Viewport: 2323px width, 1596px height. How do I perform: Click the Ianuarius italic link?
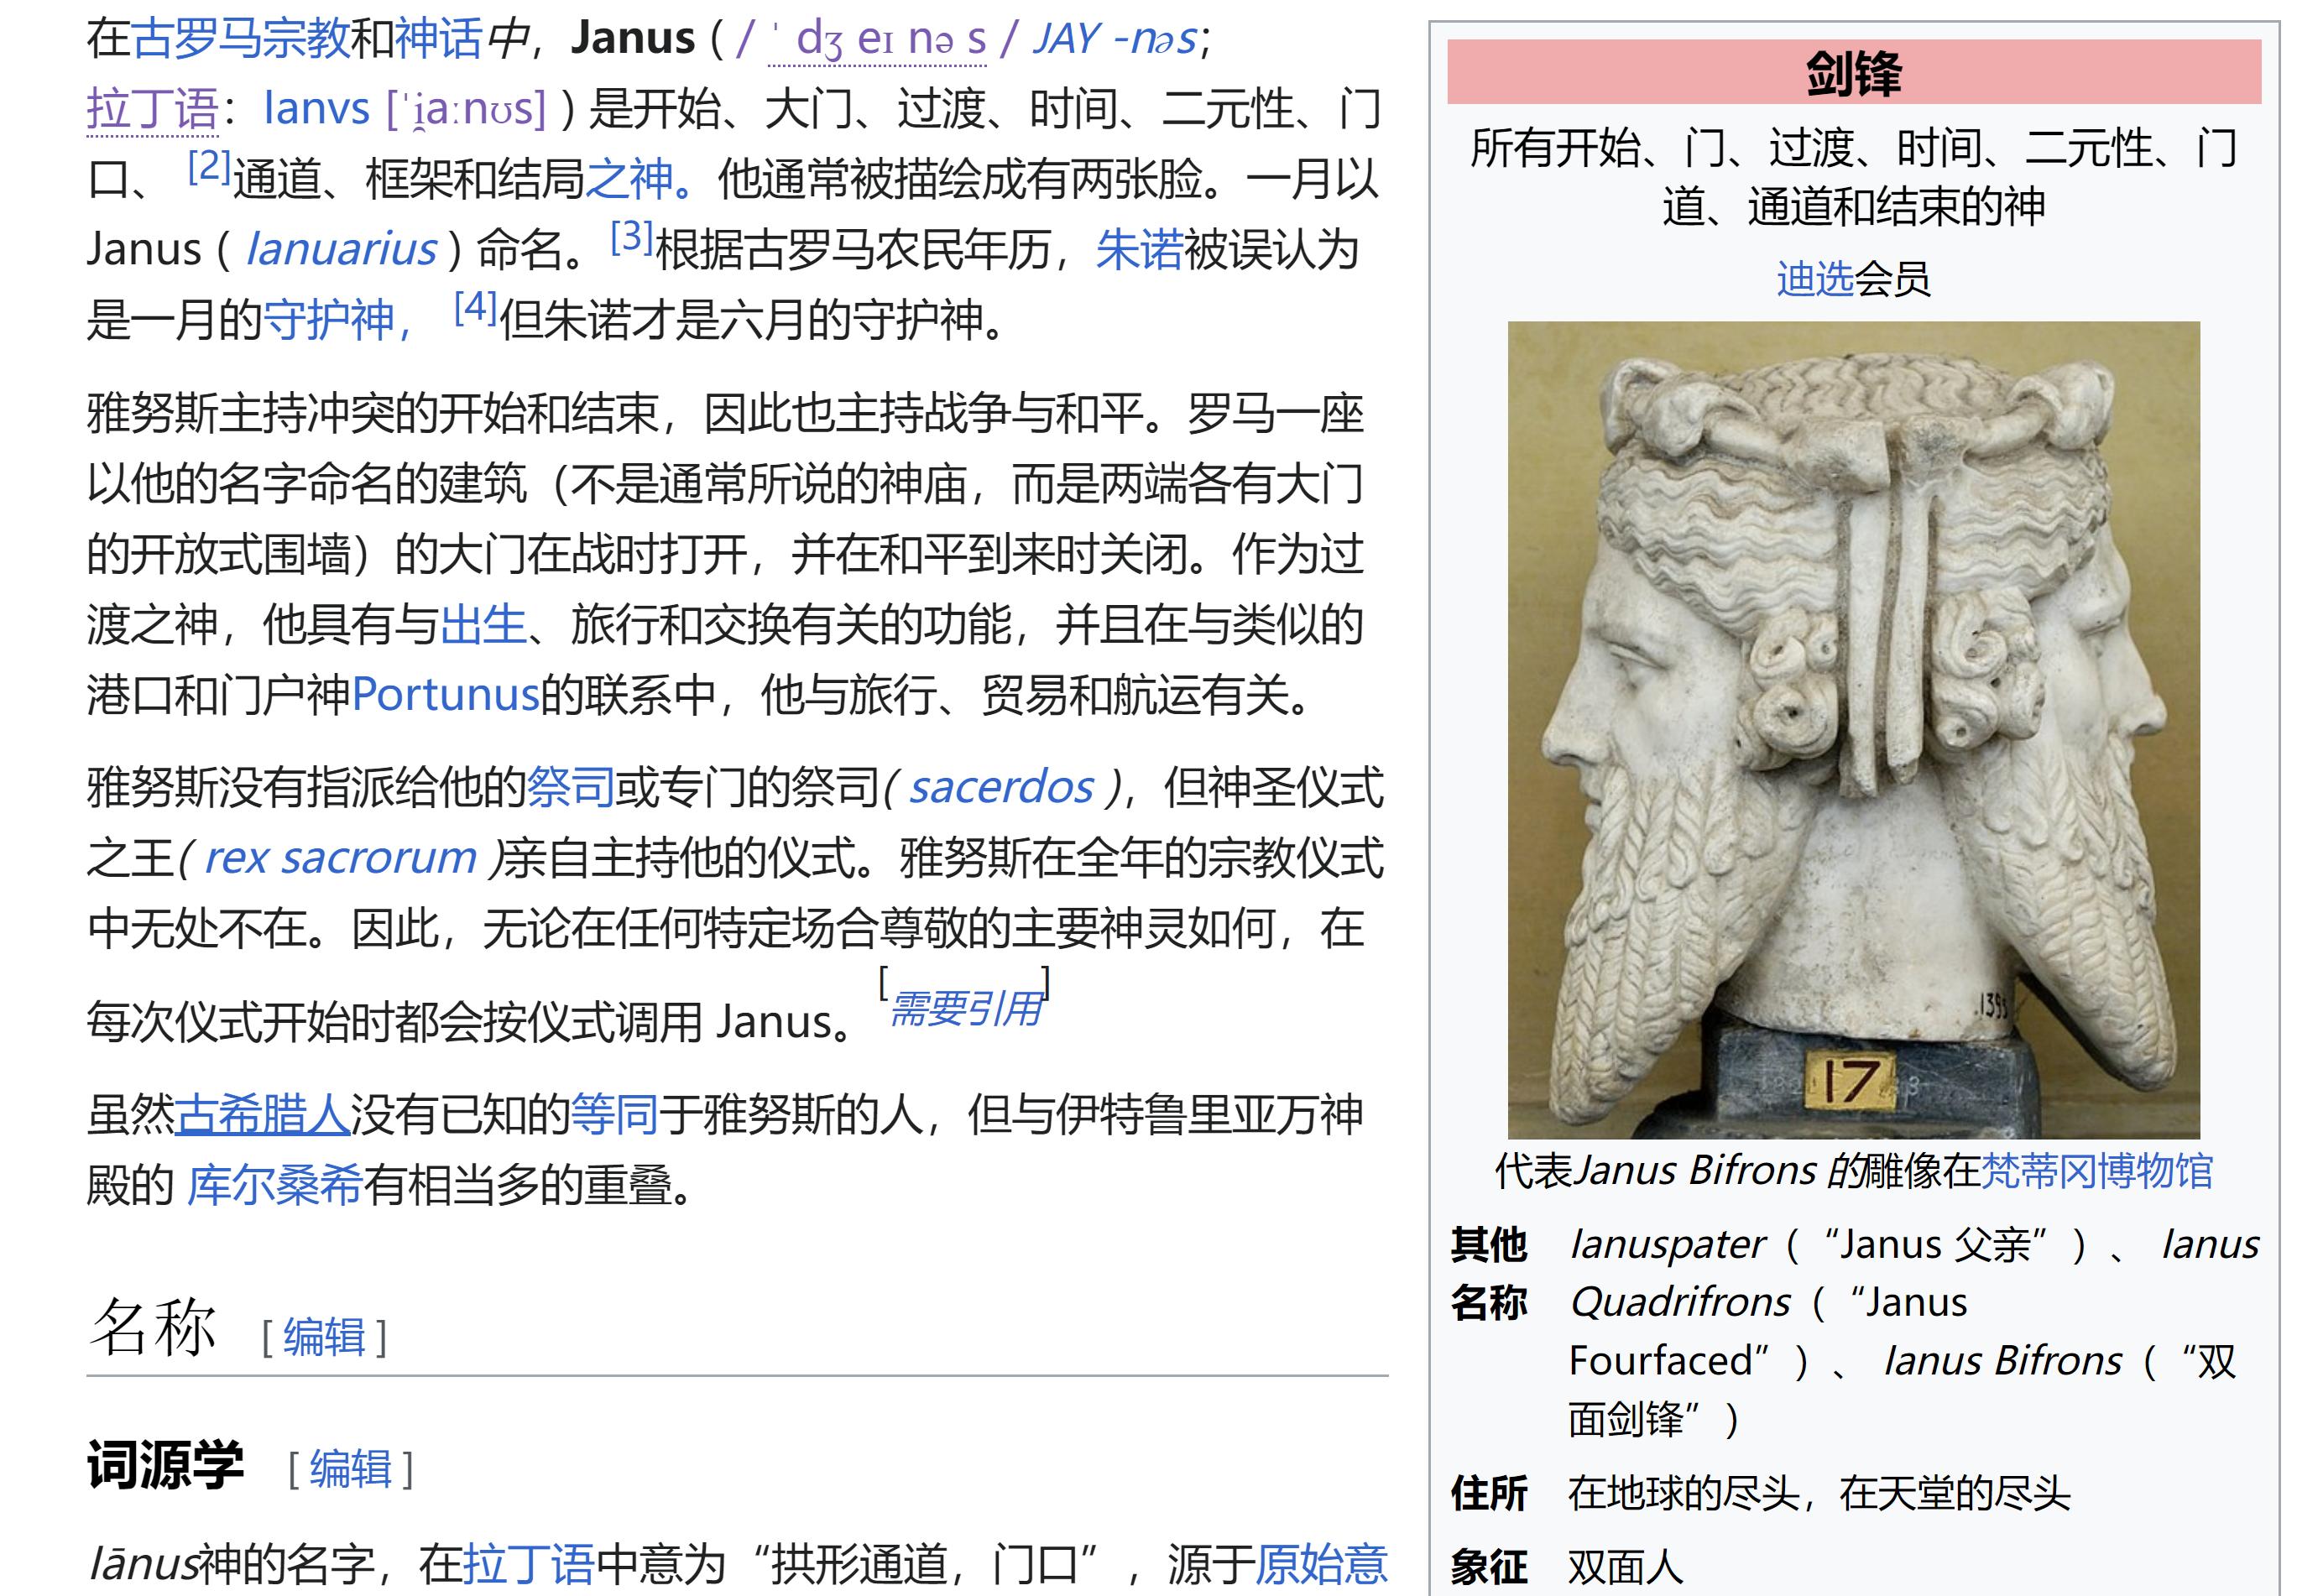coord(341,249)
